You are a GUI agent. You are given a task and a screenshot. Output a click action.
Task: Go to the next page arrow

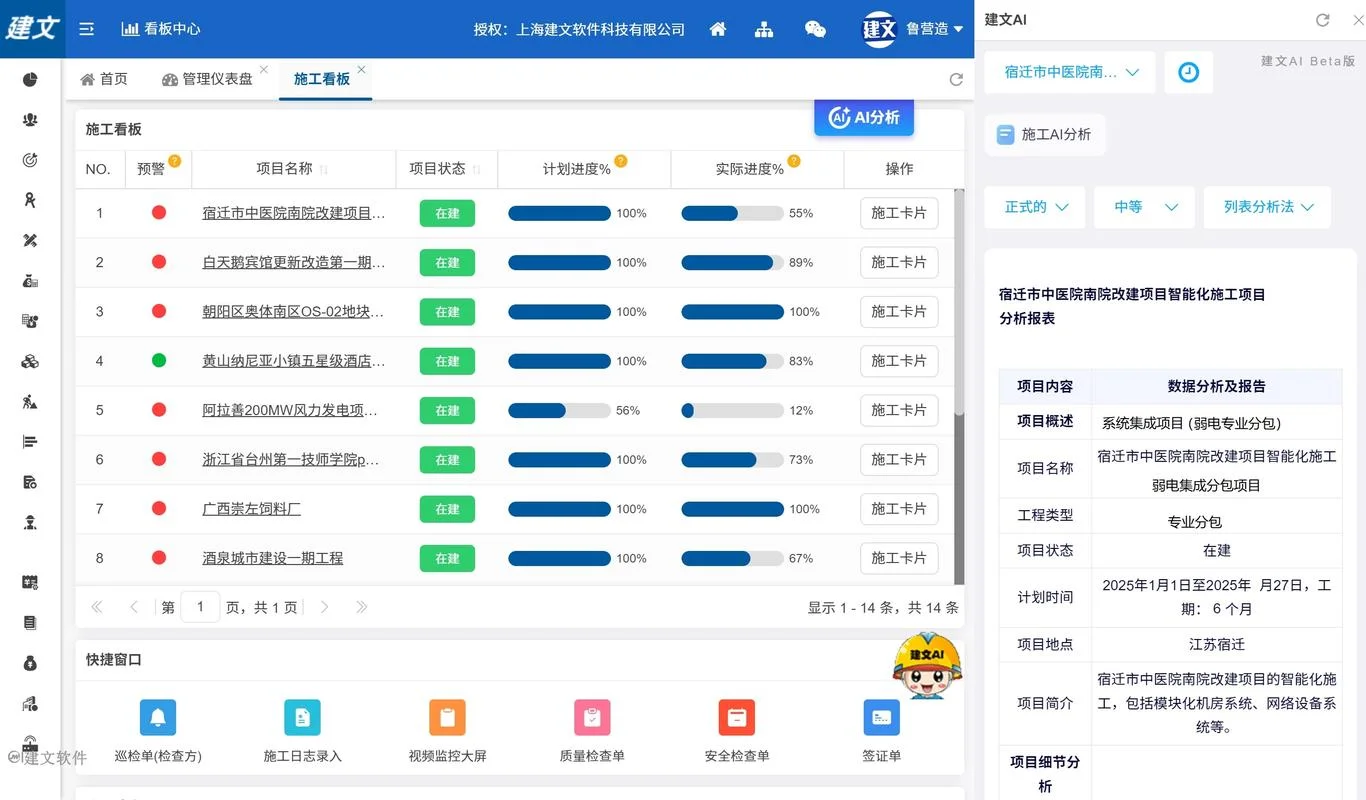(324, 607)
